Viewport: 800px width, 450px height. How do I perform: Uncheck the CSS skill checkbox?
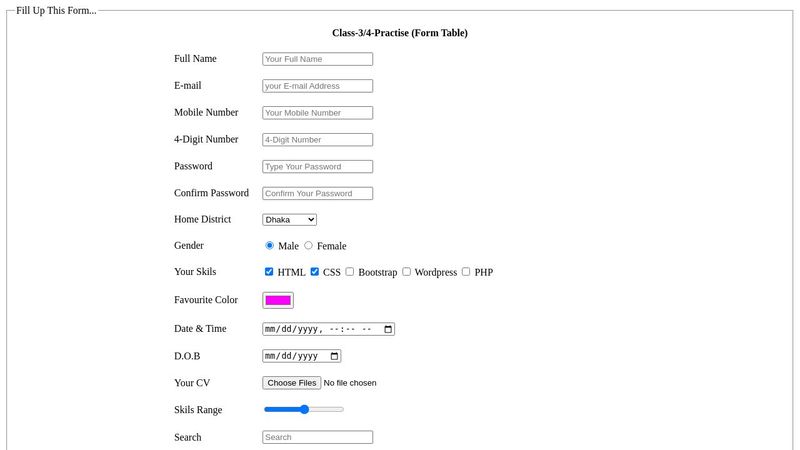(314, 272)
